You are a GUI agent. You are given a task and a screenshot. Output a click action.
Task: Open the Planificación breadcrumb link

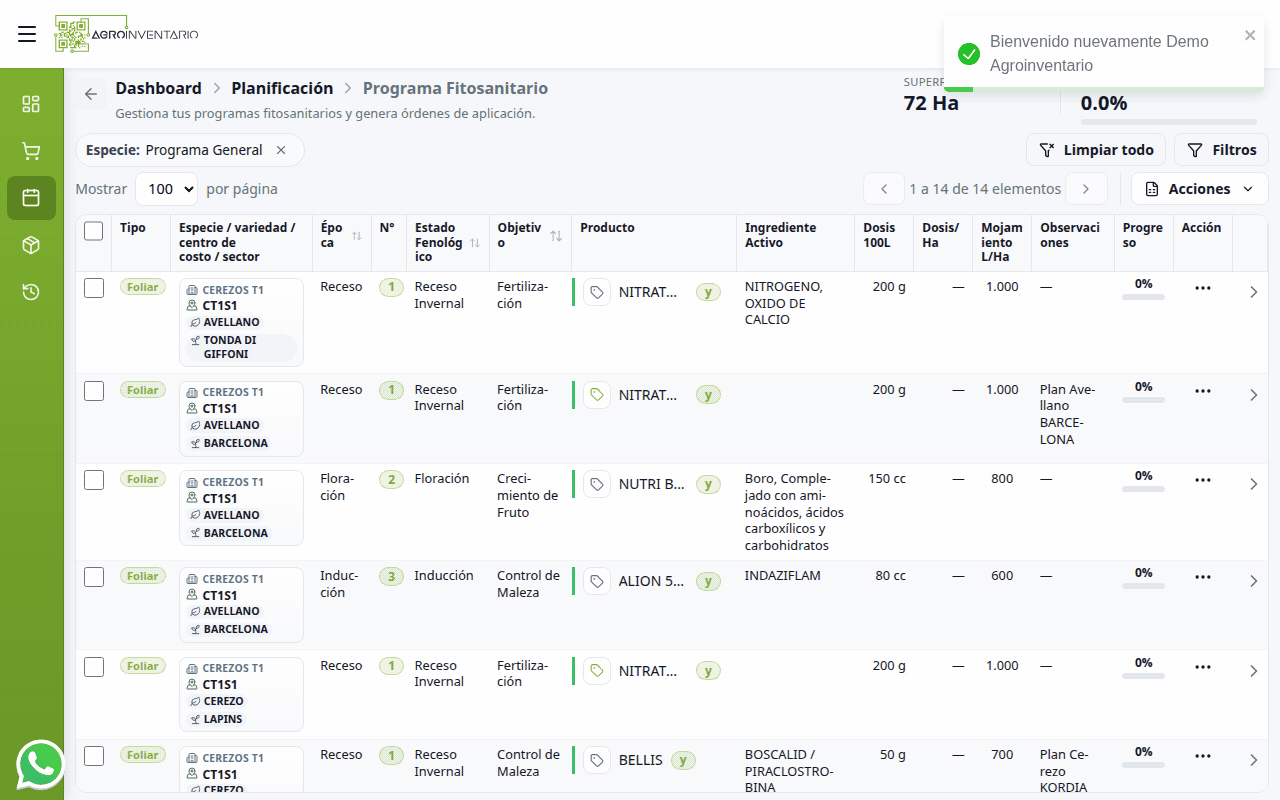click(x=282, y=88)
